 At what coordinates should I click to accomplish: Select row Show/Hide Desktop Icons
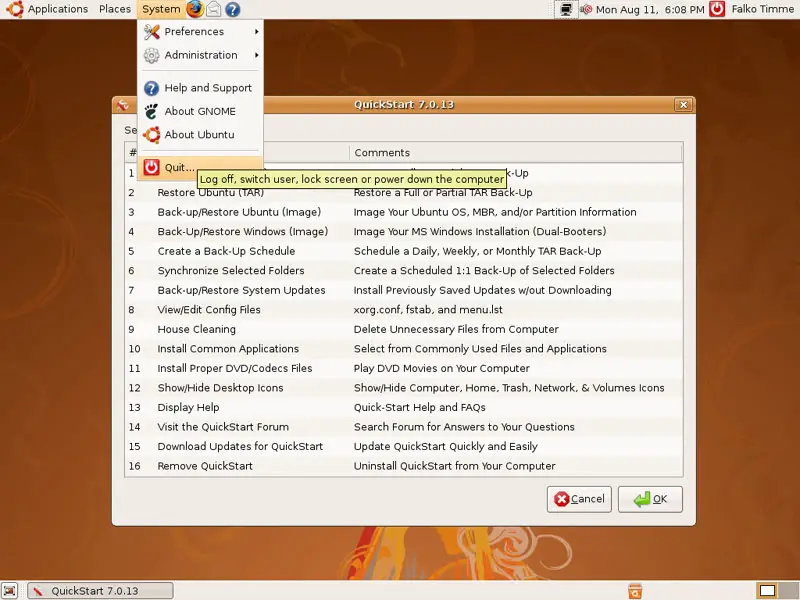(x=404, y=388)
